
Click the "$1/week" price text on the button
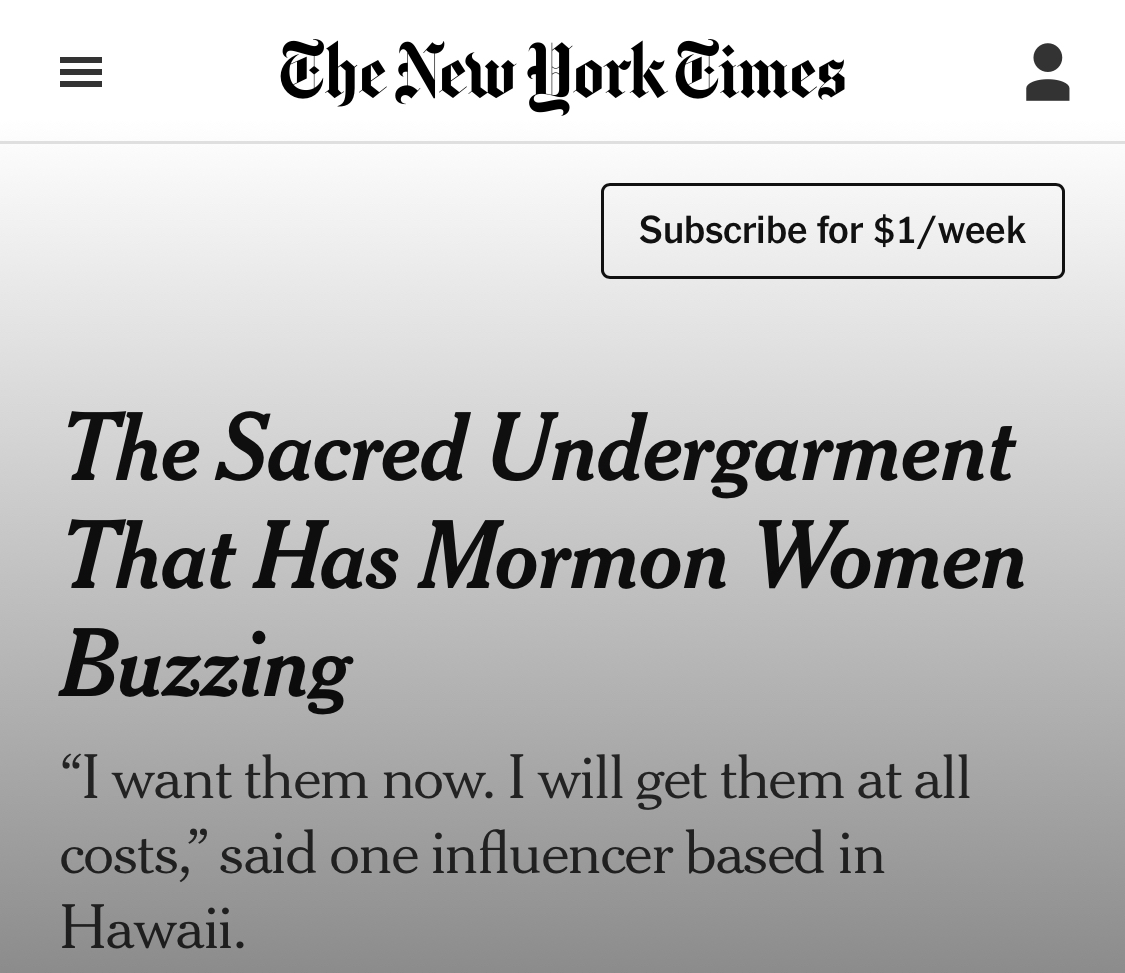pos(949,230)
